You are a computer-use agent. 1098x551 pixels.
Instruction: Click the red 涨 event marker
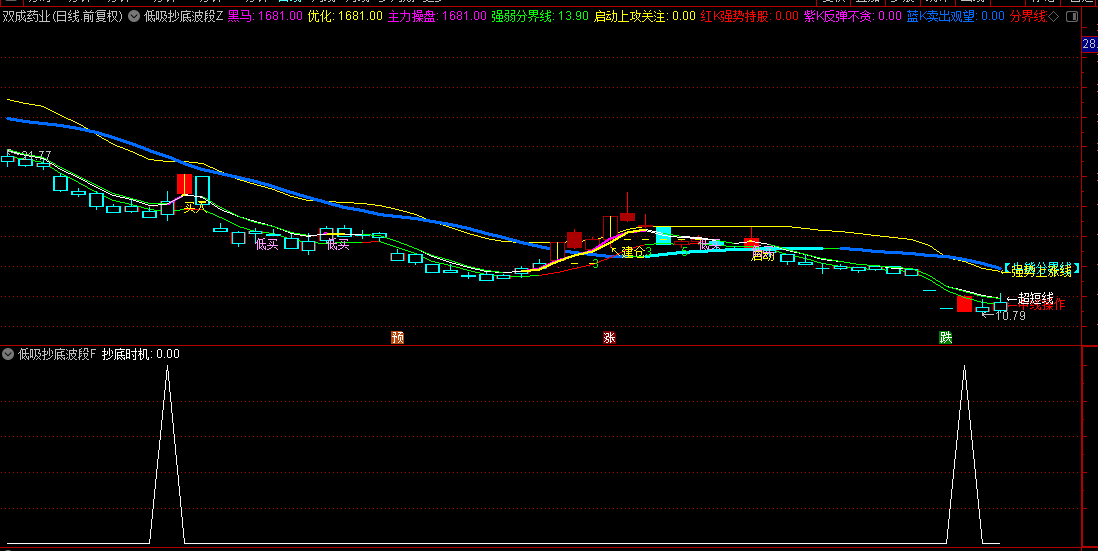pyautogui.click(x=609, y=337)
